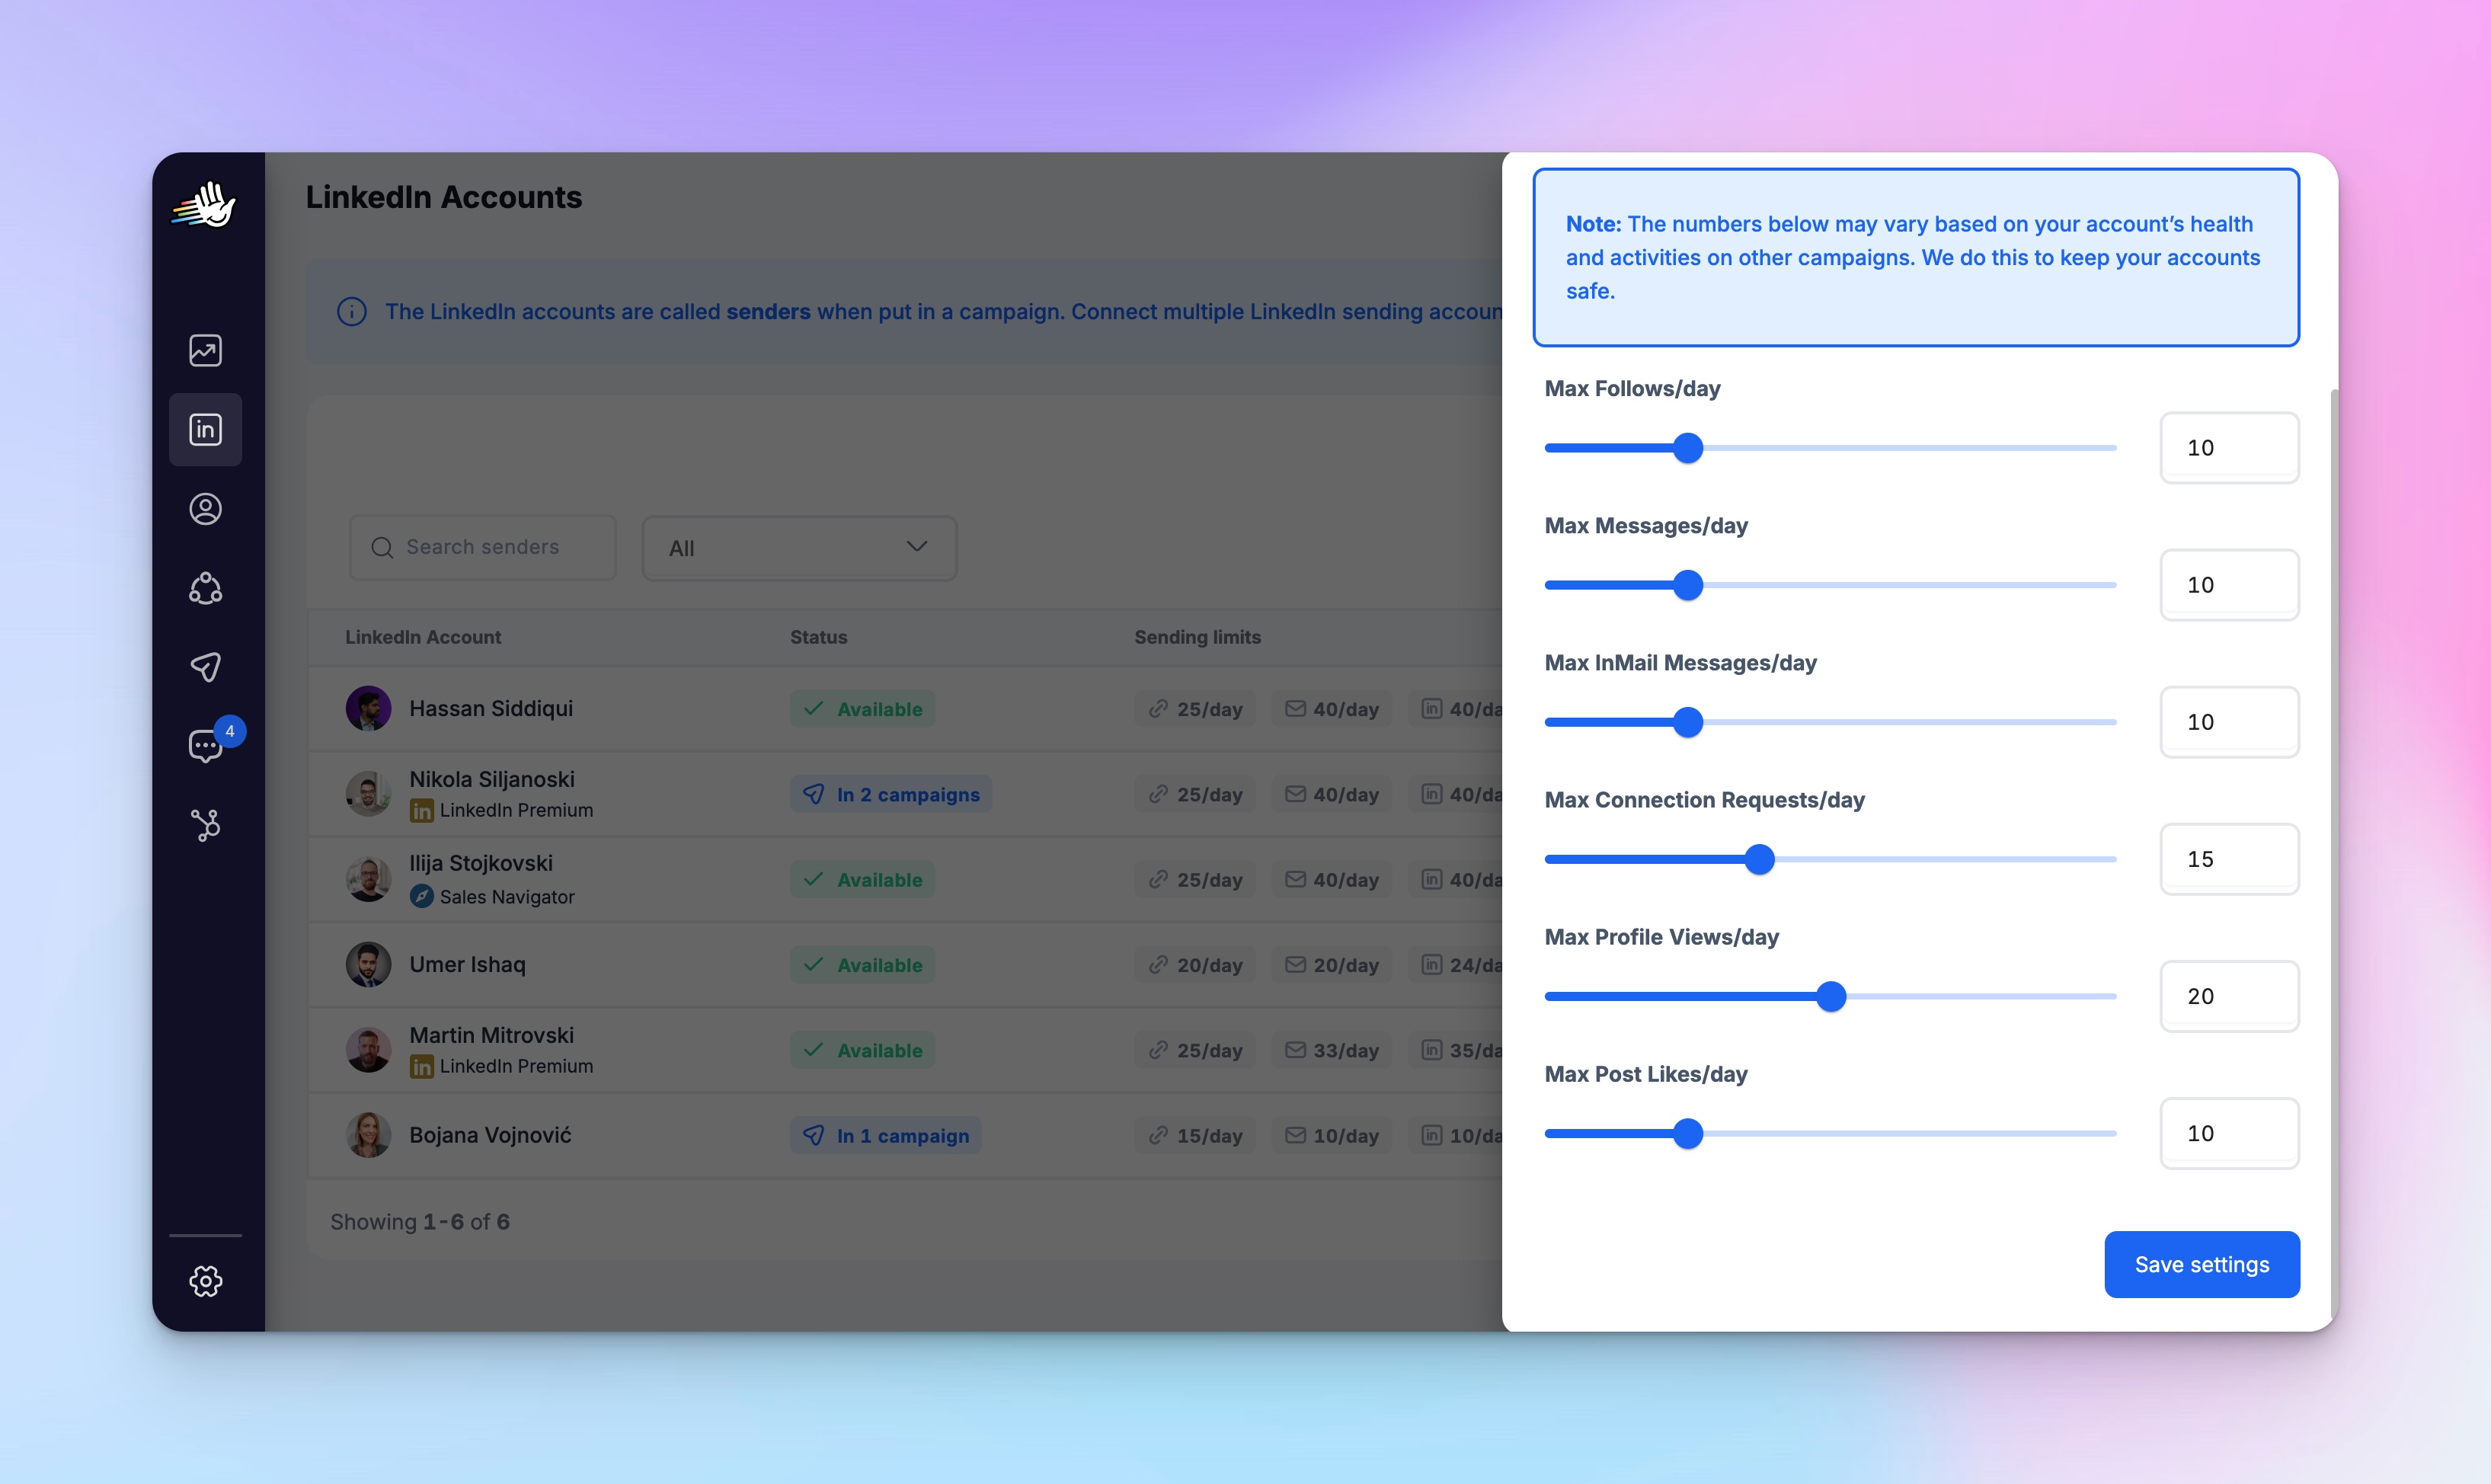Screen dimensions: 2491x1484
Task: Click Martin Mitrovski's 33/day message limit chip
Action: tap(1332, 1050)
